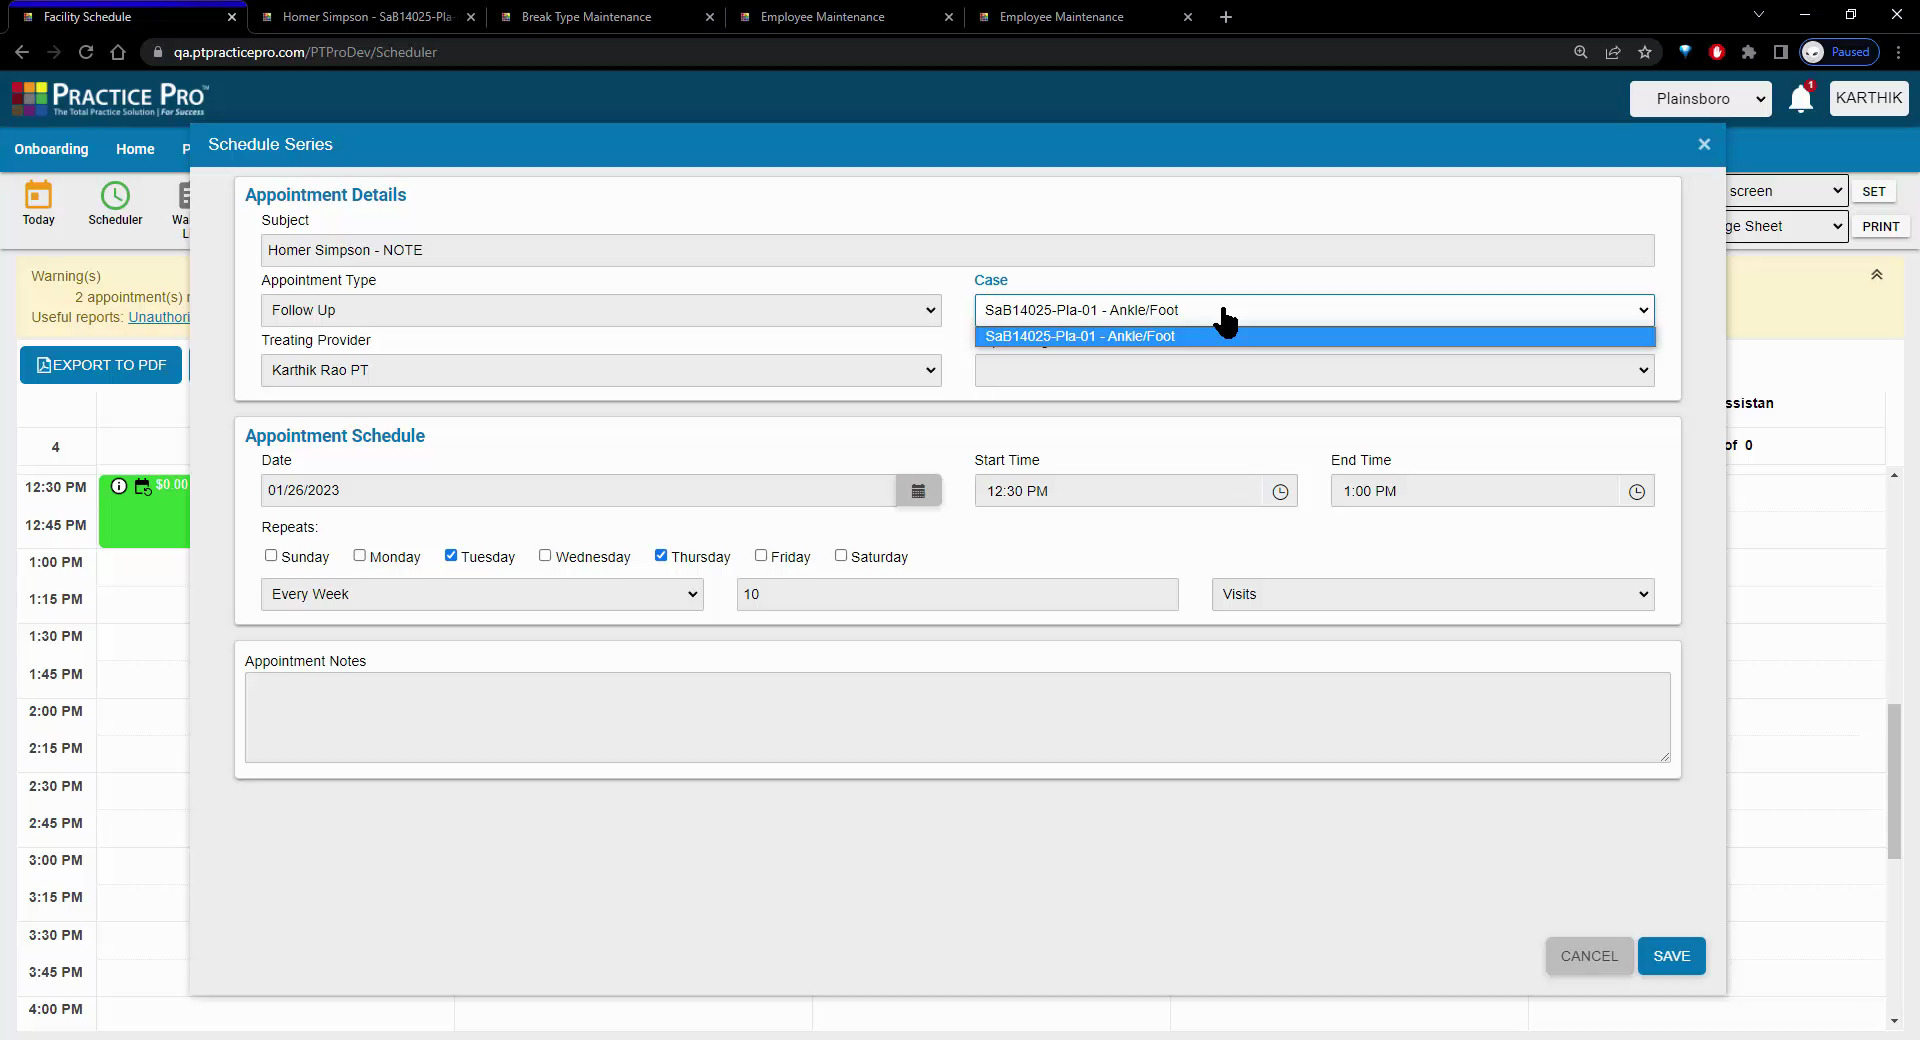Open the date picker calendar icon

pyautogui.click(x=918, y=490)
